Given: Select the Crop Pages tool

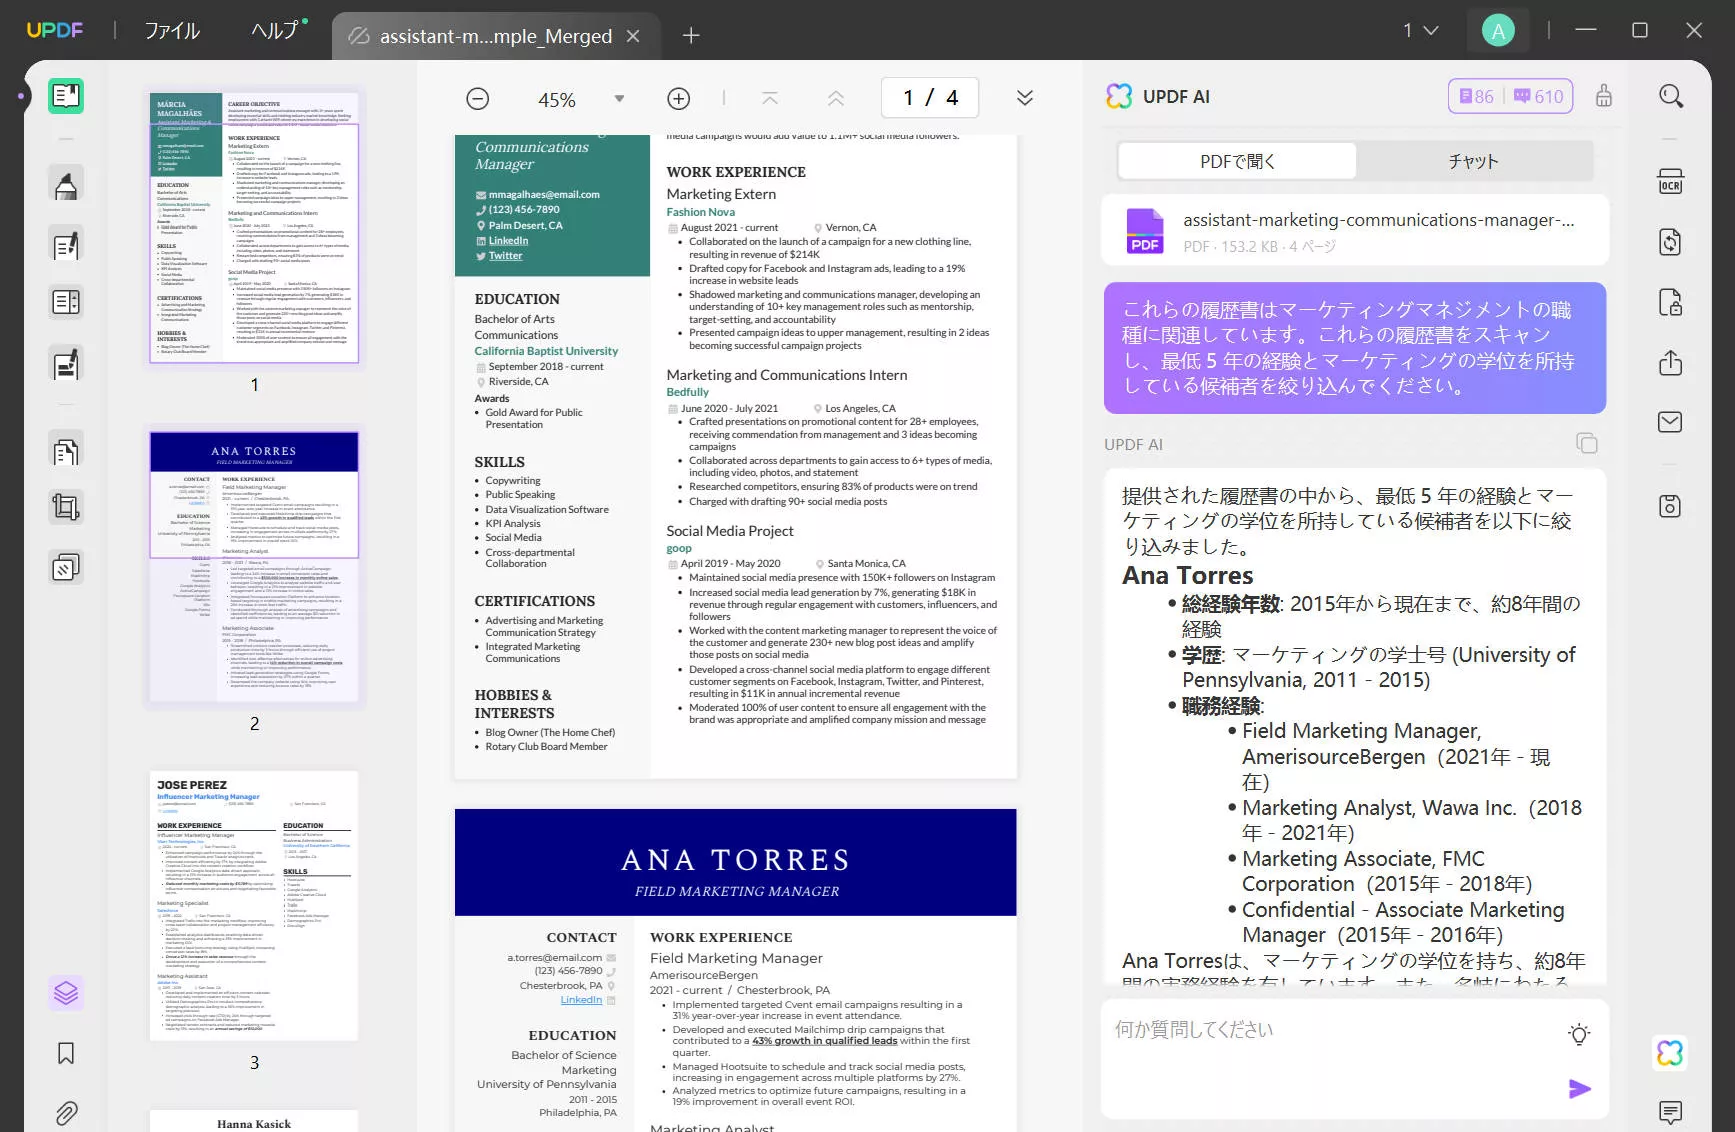Looking at the screenshot, I should 66,508.
